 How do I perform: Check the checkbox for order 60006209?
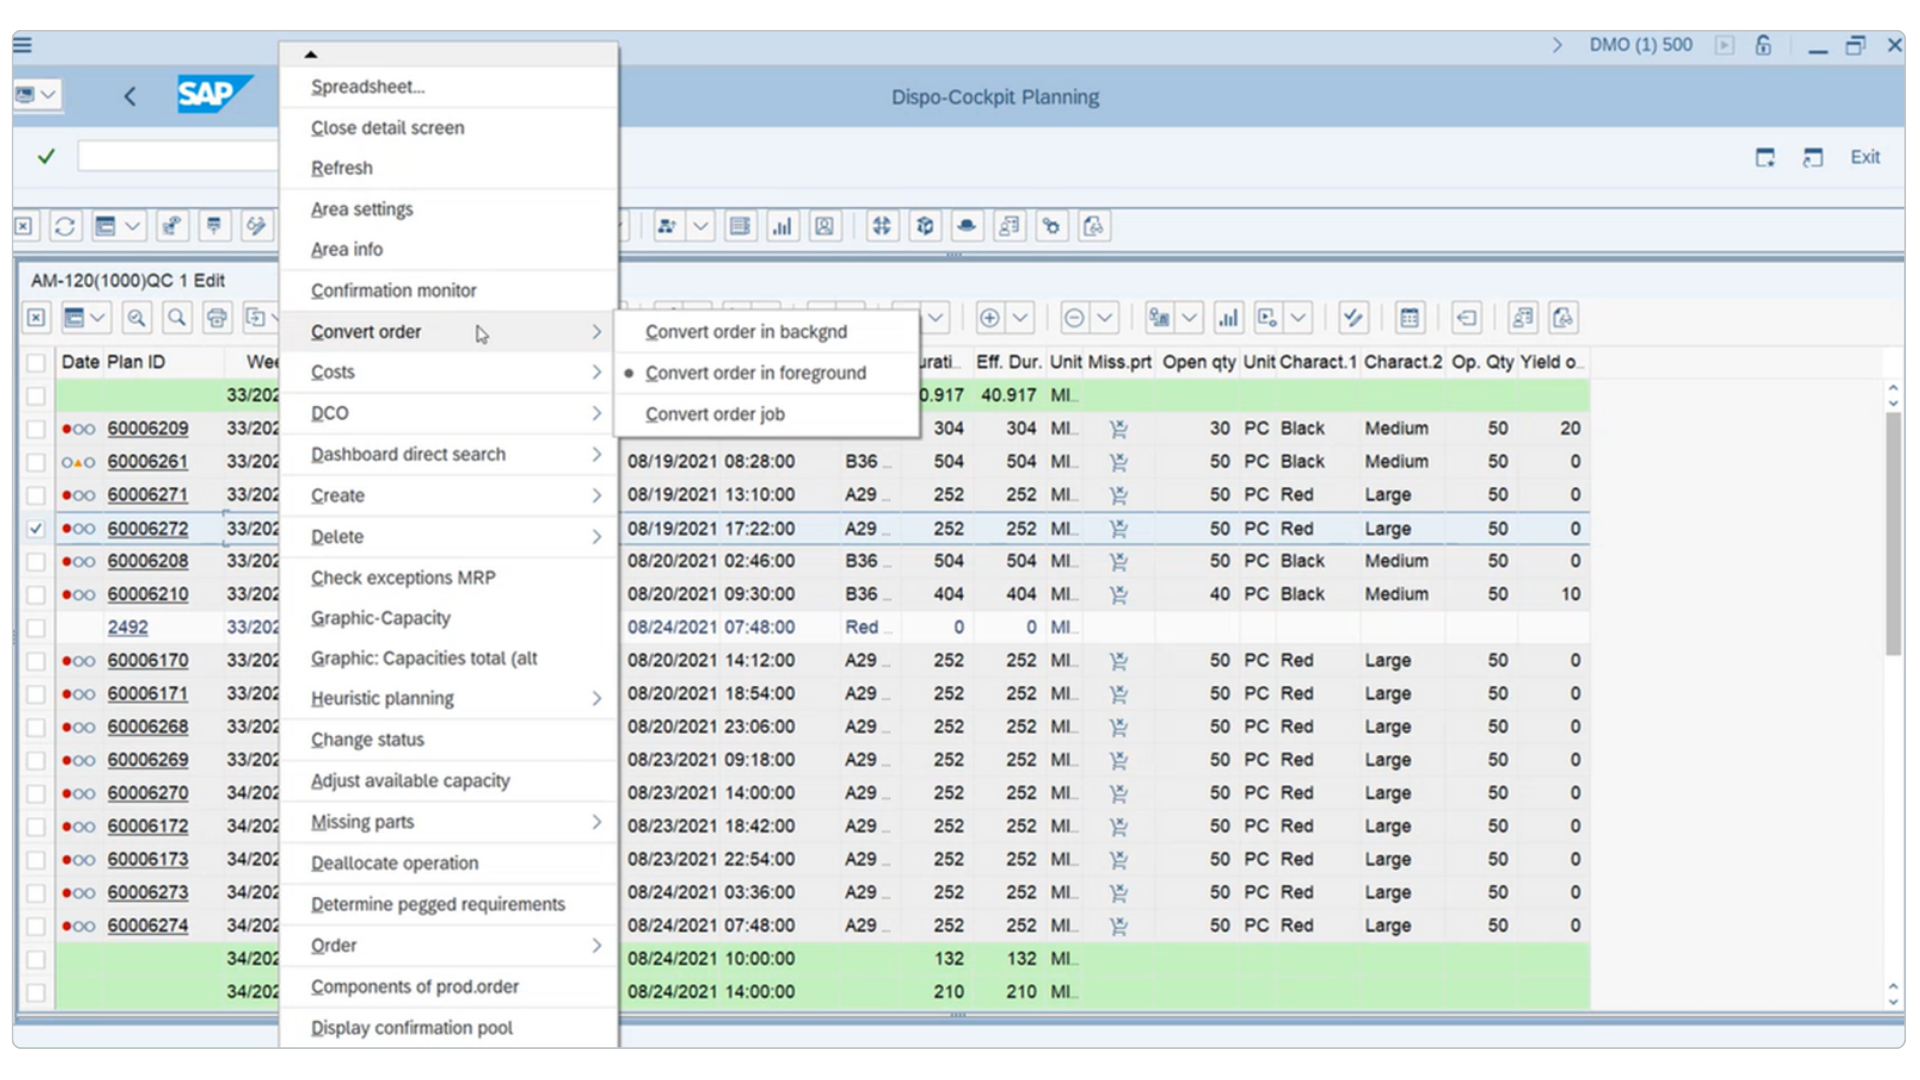tap(36, 428)
